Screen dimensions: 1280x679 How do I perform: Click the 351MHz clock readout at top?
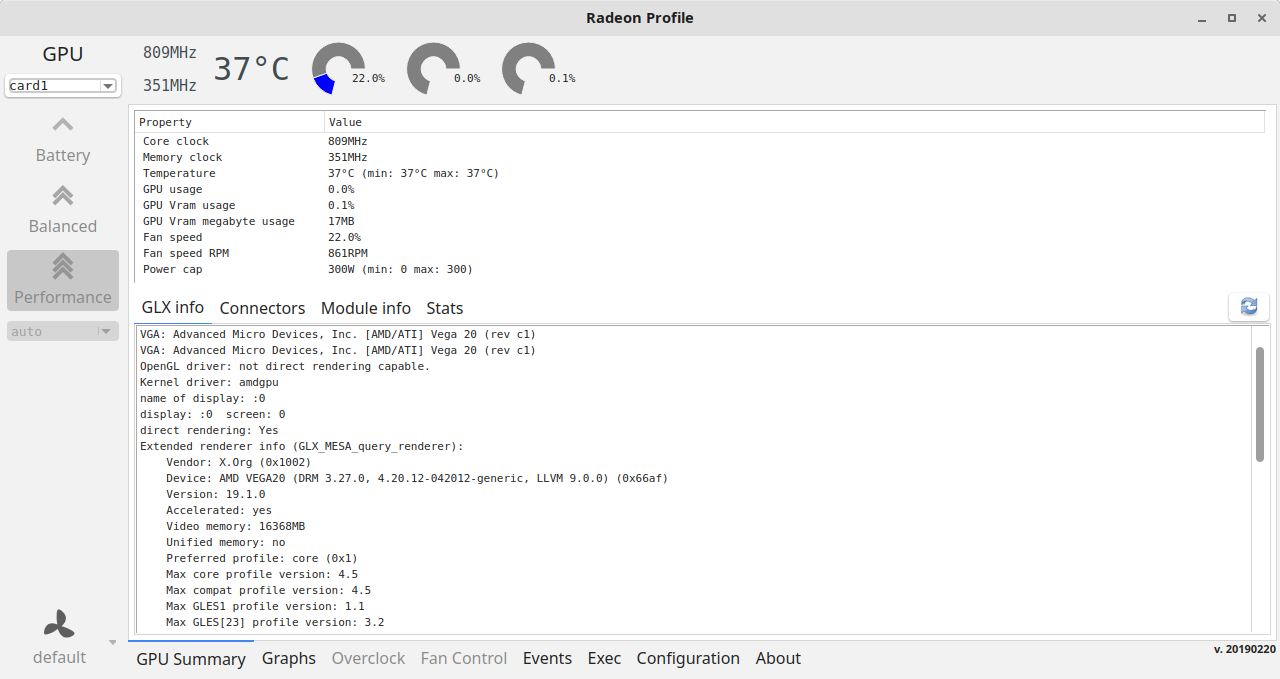point(170,85)
